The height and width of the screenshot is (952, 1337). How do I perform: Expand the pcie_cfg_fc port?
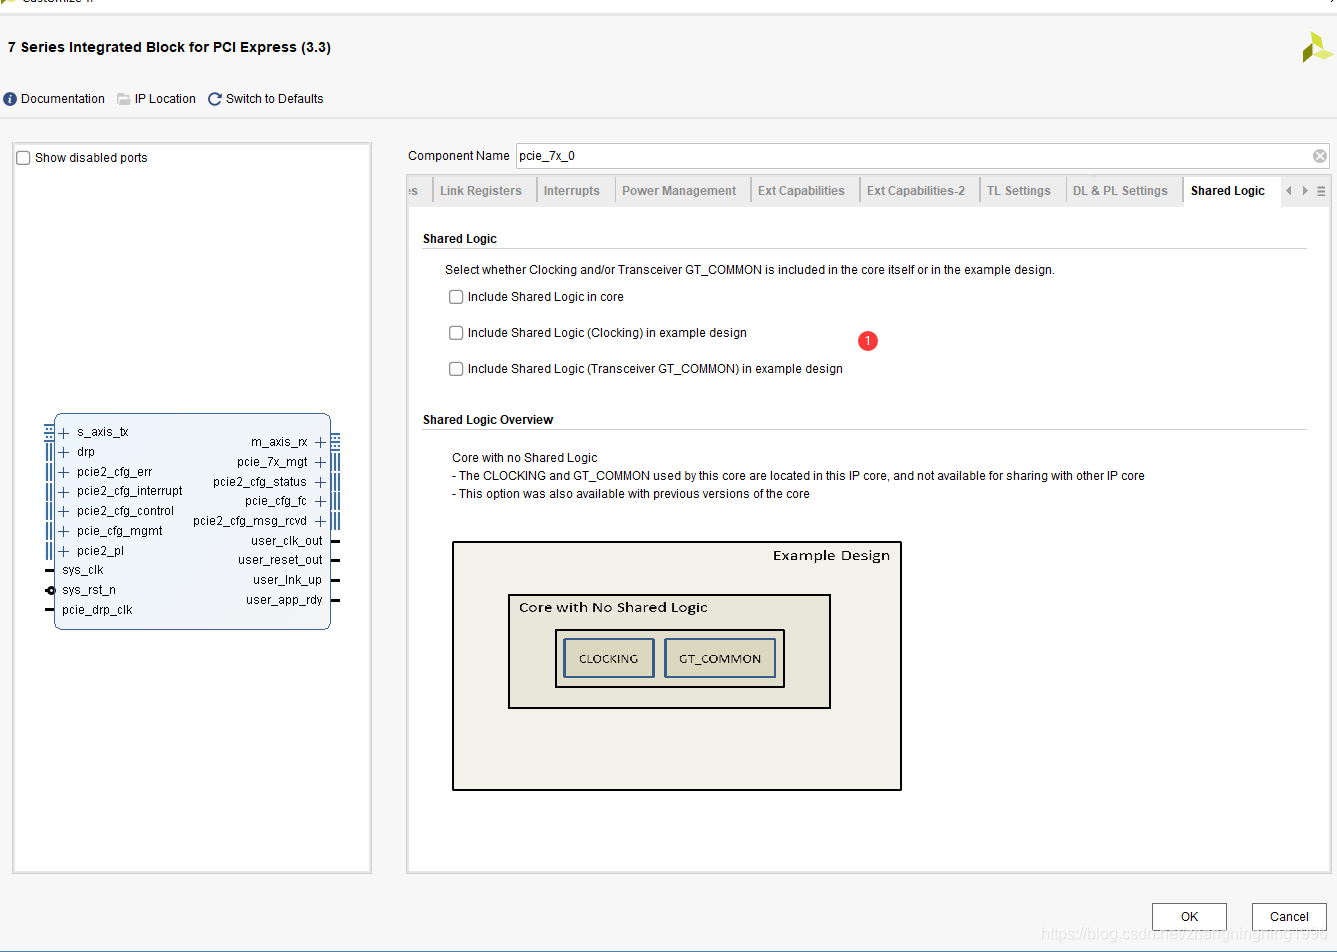[x=320, y=501]
